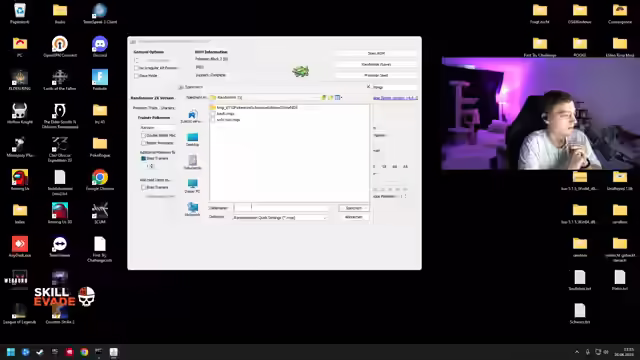Toggle the checked Boss Trainers checkbox
Screen dimensions: 640x360
point(143,158)
